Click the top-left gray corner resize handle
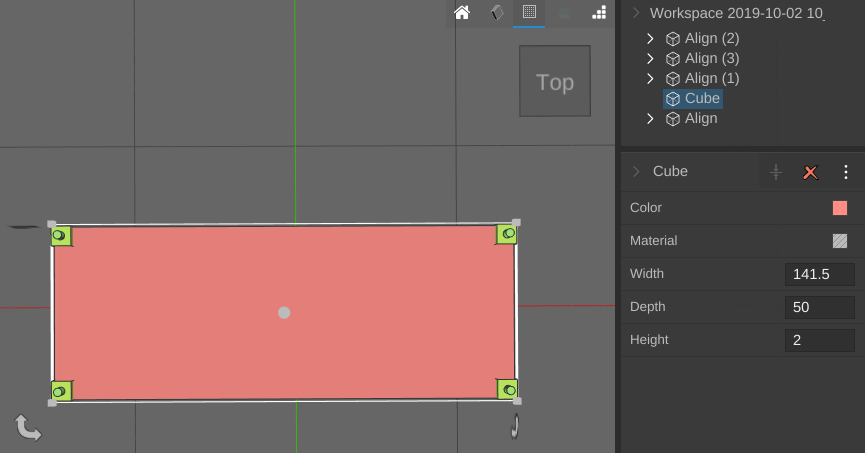865x453 pixels. coord(52,225)
